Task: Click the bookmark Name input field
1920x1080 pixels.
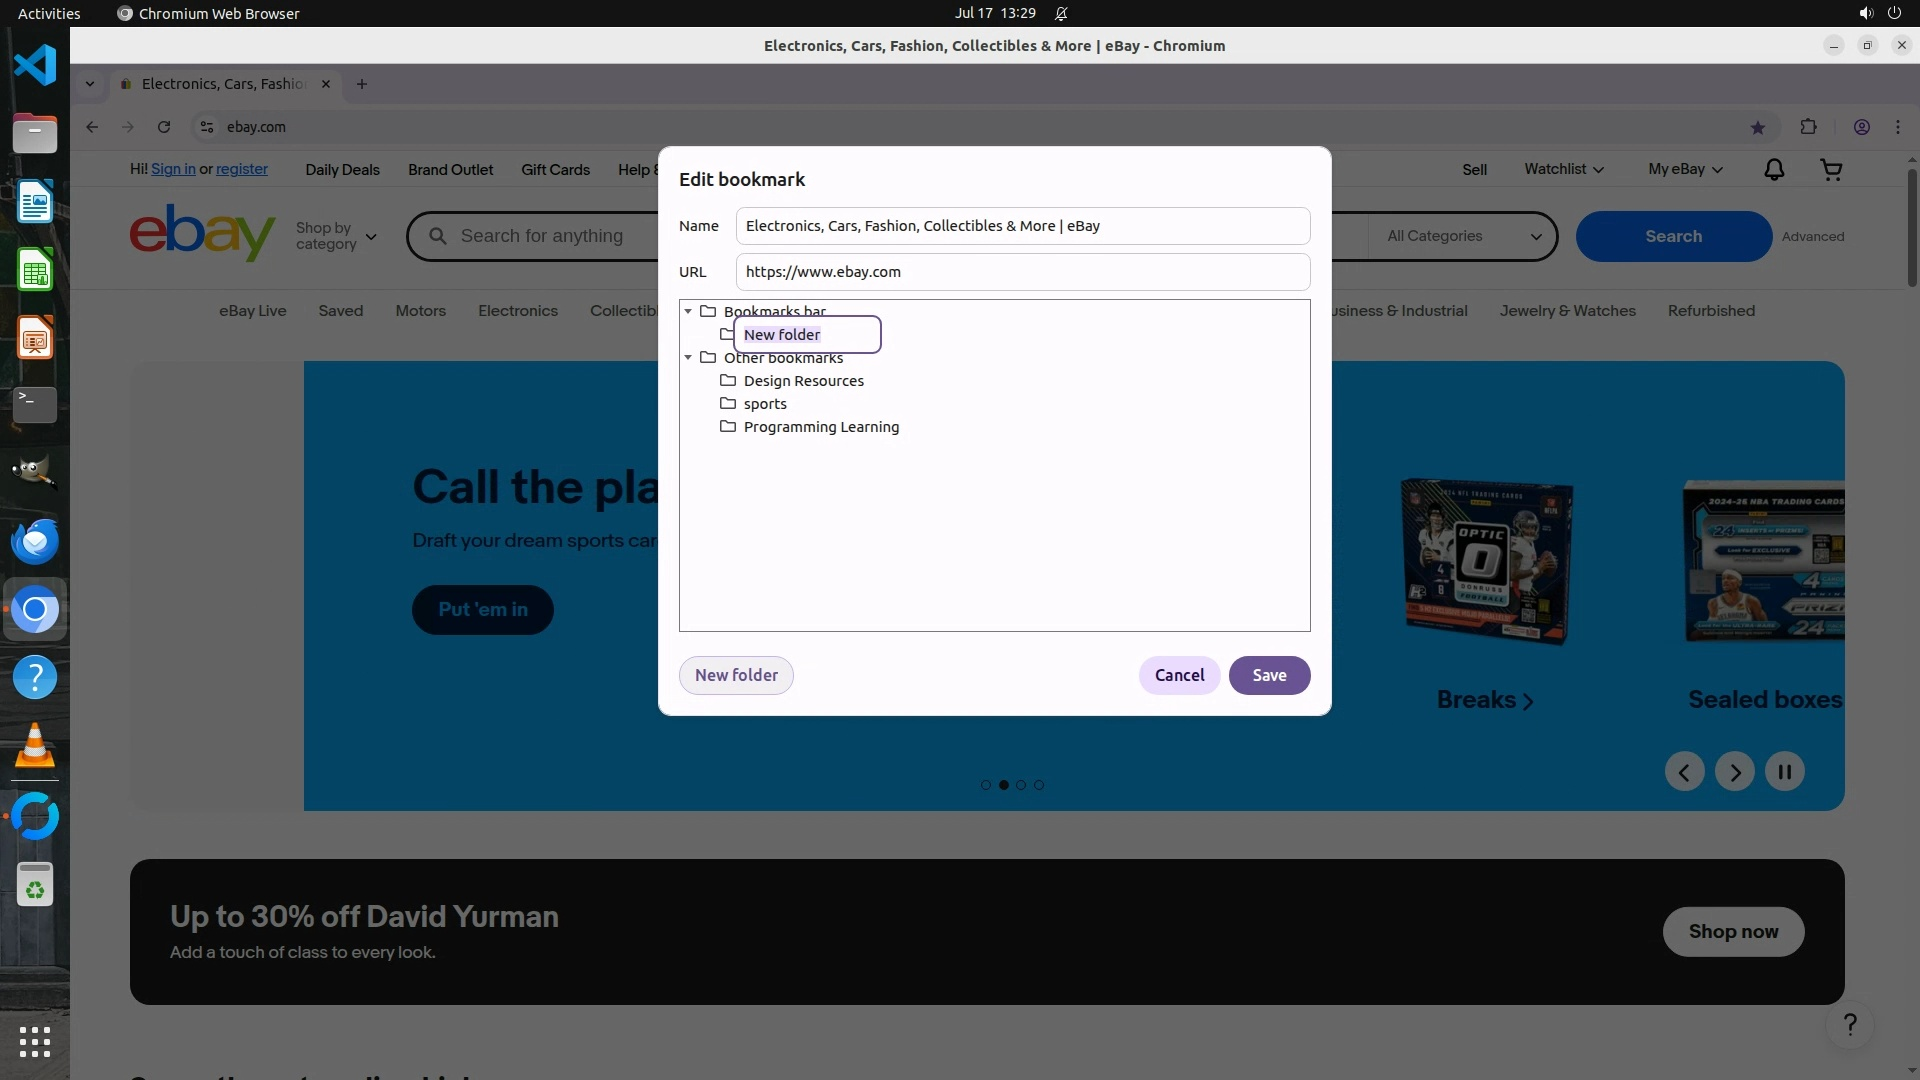Action: [x=1022, y=226]
